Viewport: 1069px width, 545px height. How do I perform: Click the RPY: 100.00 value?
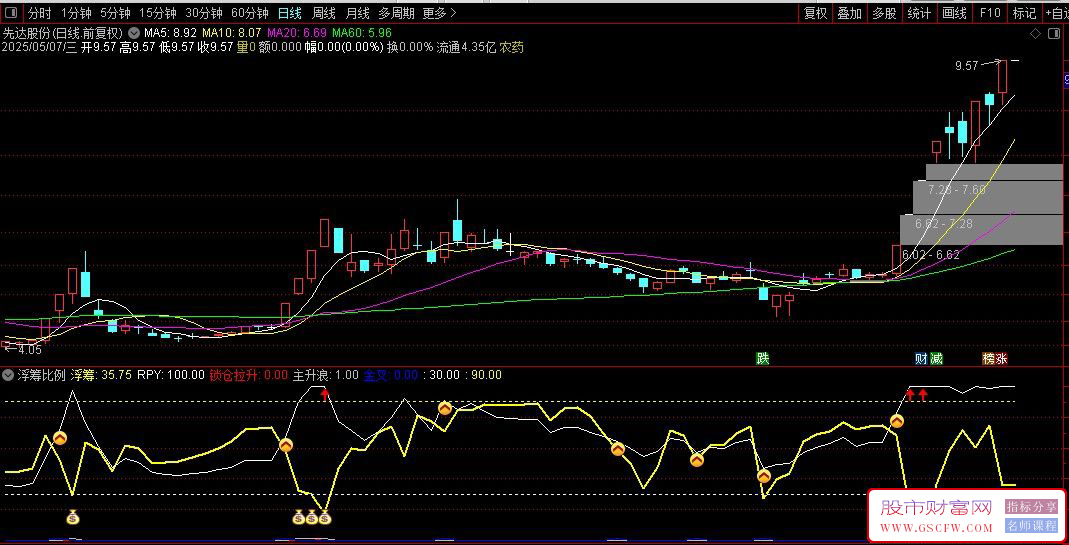(x=170, y=374)
